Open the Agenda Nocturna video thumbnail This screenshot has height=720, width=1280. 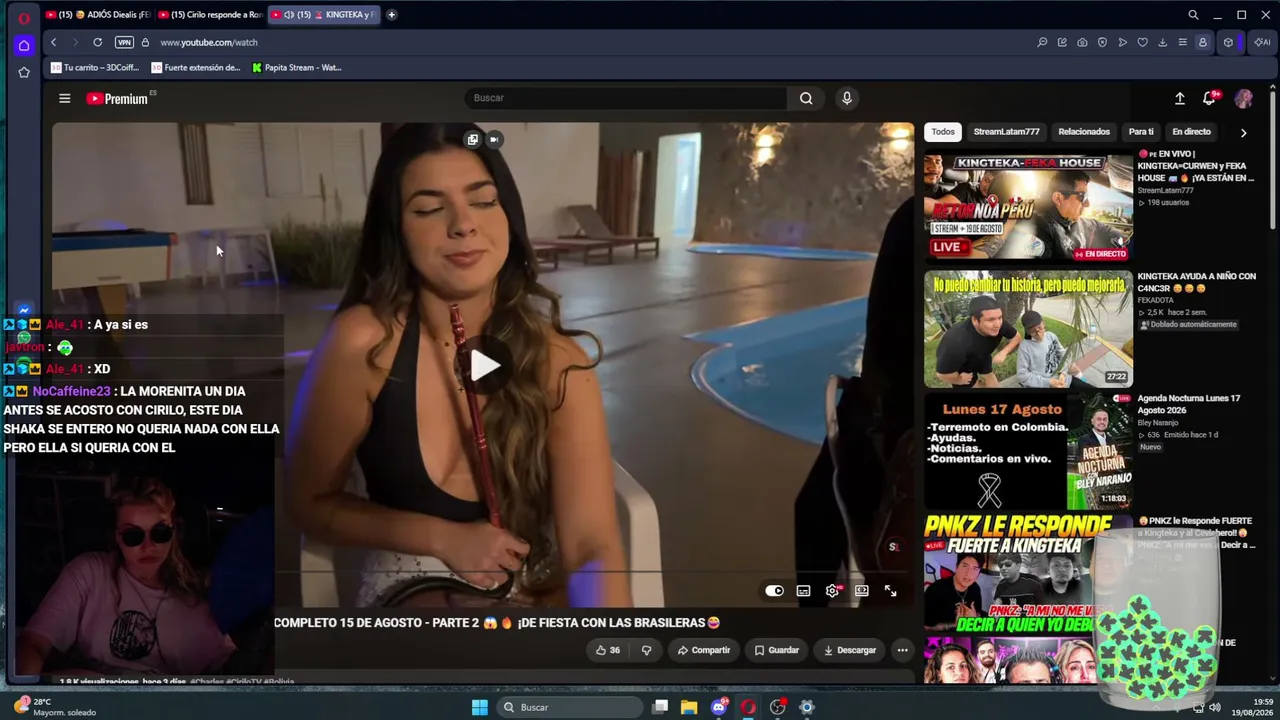pyautogui.click(x=1028, y=451)
